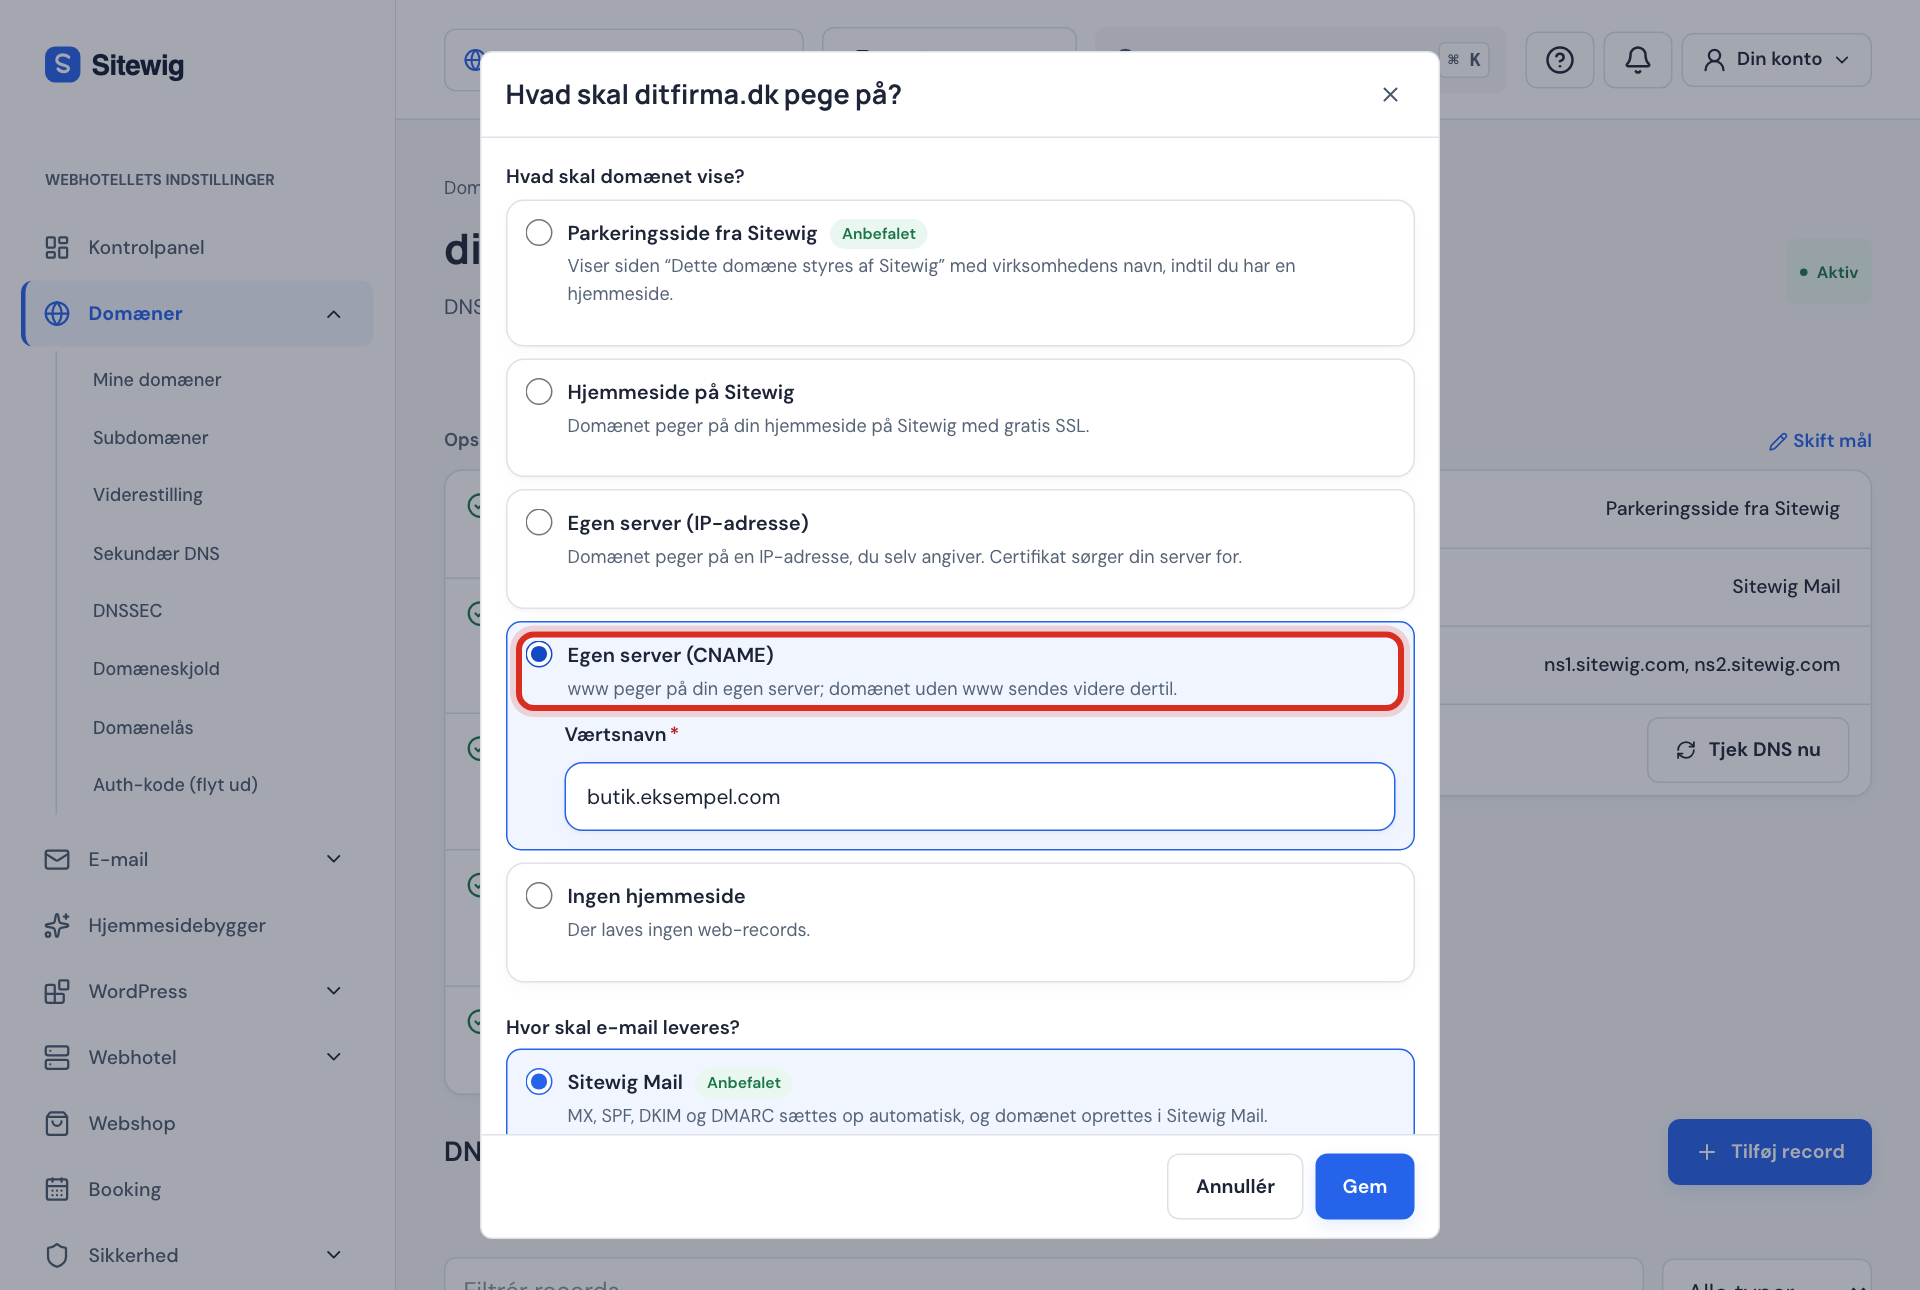The width and height of the screenshot is (1920, 1290).
Task: Click the plus icon in Tilføj record
Action: point(1707,1152)
